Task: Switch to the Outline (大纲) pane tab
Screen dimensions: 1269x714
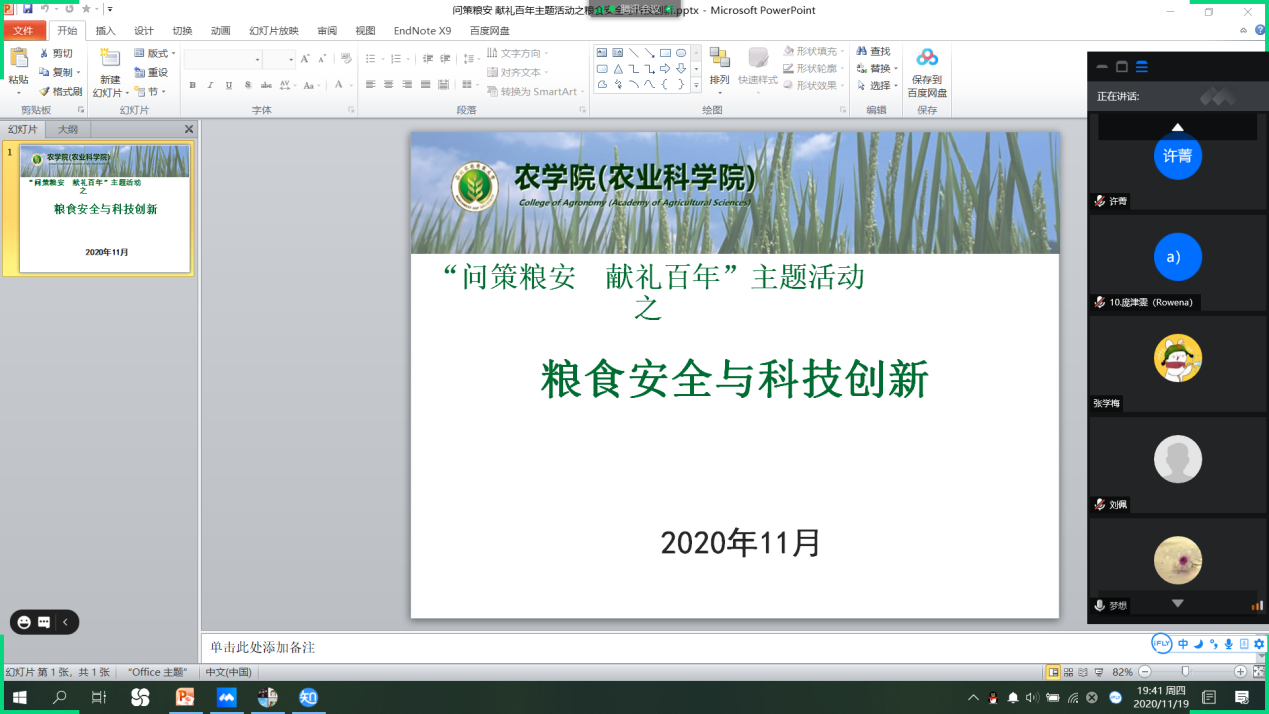Action: (67, 130)
